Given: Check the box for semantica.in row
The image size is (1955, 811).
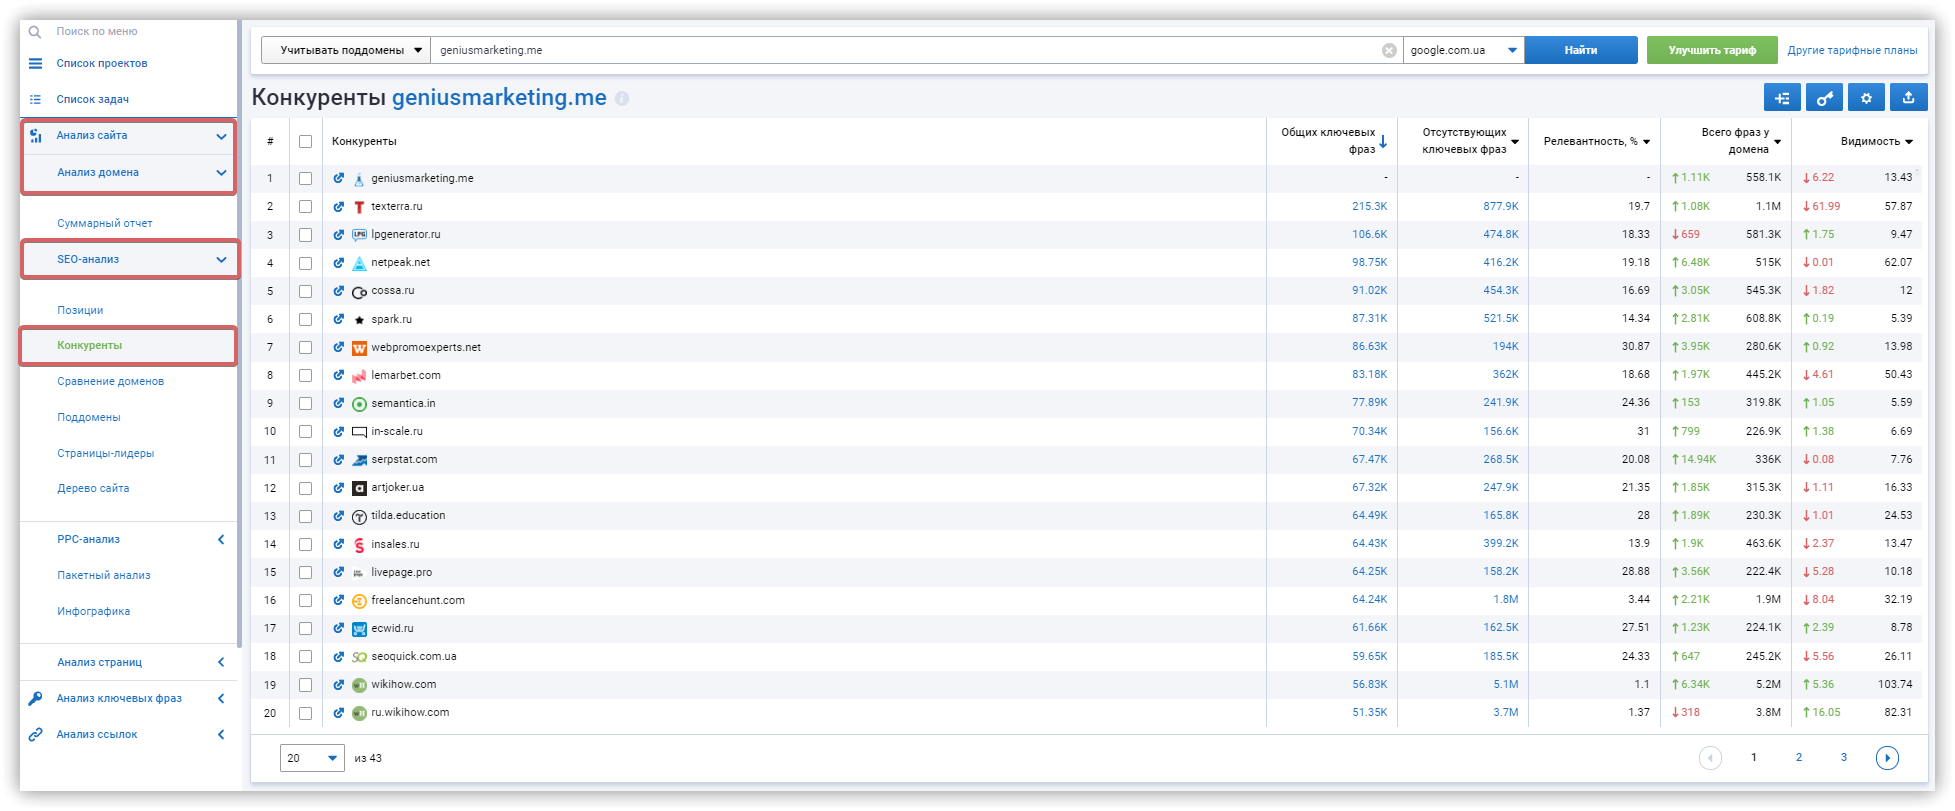Looking at the screenshot, I should click(x=305, y=404).
